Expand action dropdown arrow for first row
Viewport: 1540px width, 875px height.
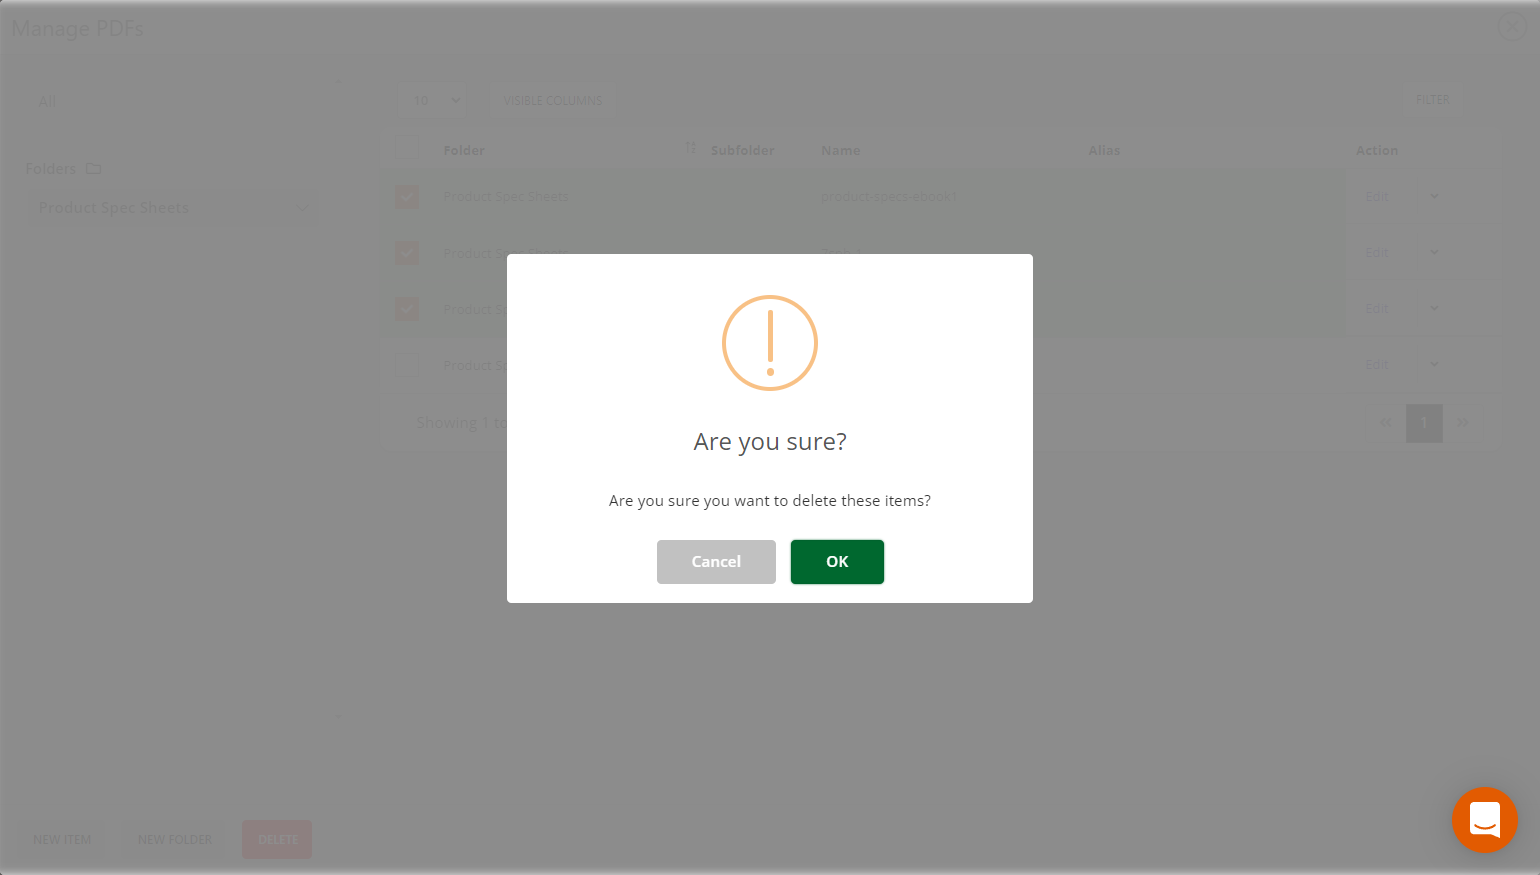(1434, 197)
